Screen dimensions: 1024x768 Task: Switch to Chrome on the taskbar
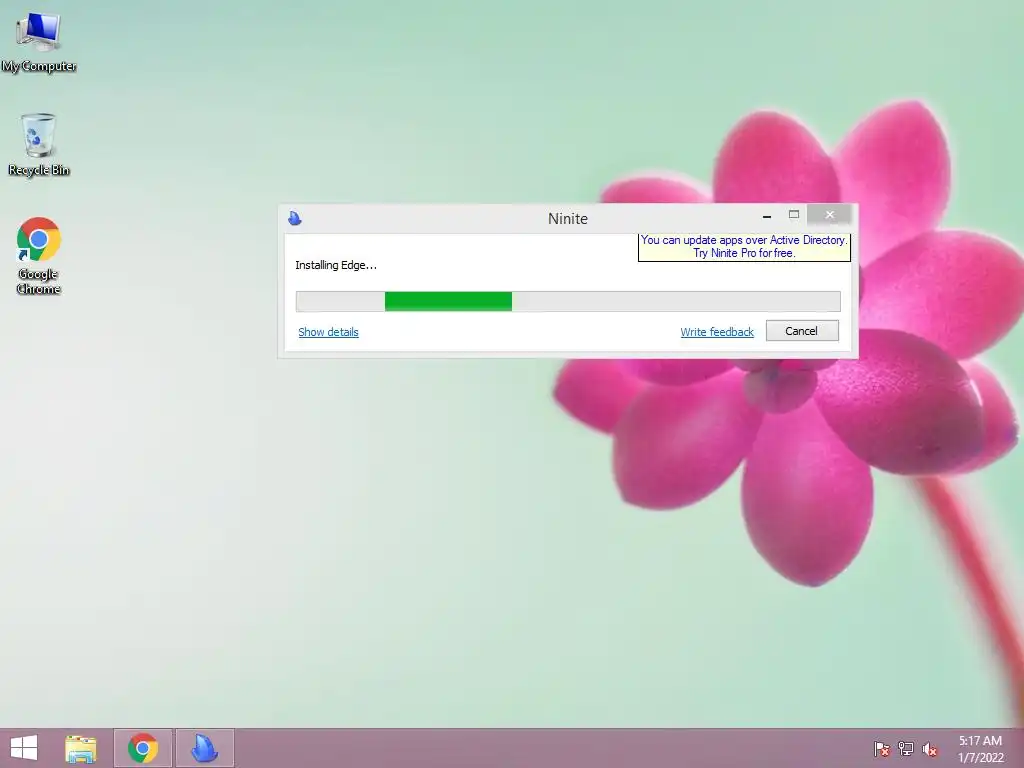[x=143, y=748]
